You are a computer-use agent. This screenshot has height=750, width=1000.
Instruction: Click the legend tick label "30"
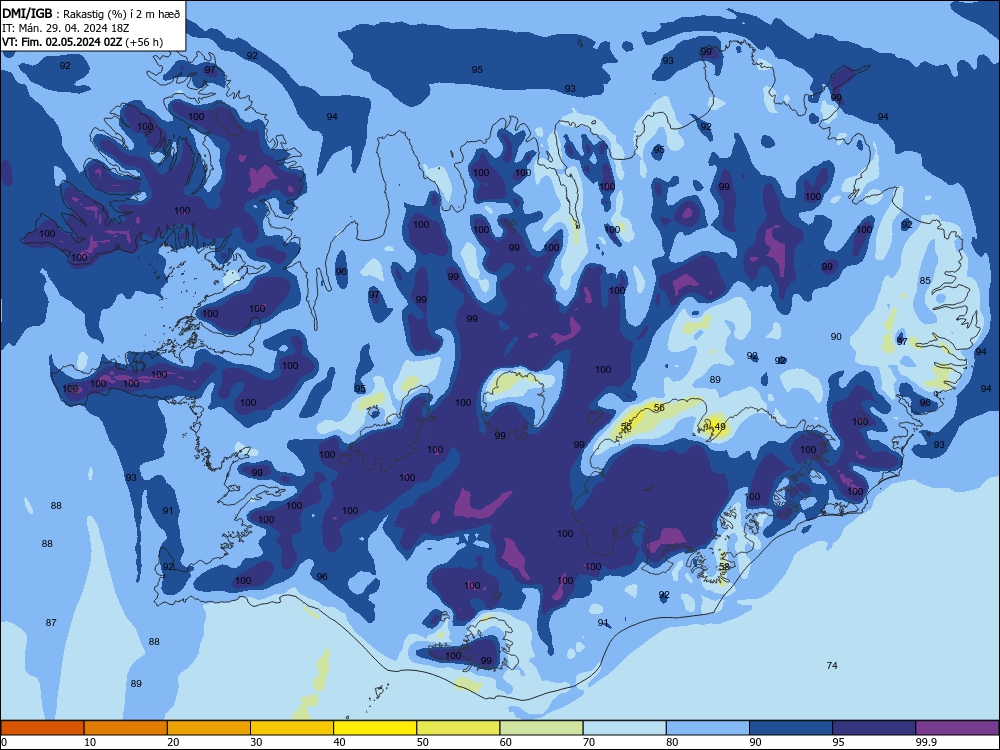tap(256, 742)
